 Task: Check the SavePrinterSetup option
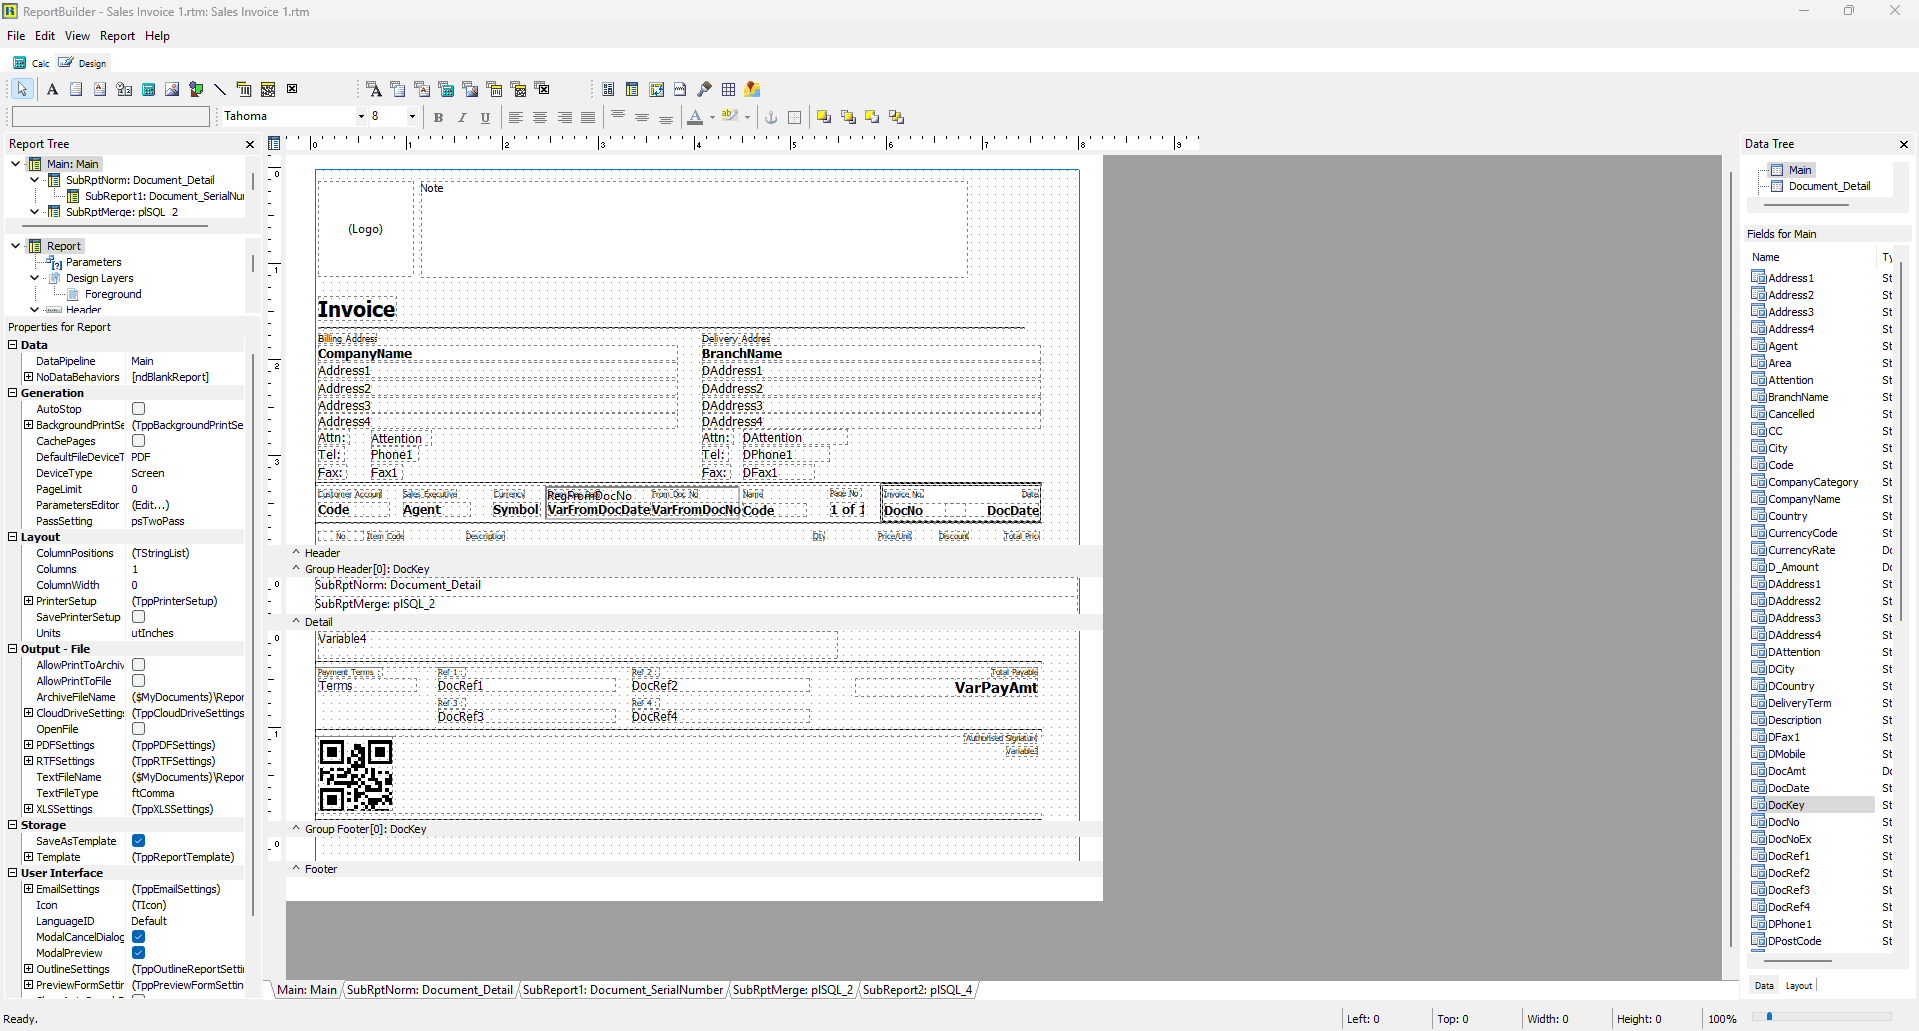(x=139, y=617)
